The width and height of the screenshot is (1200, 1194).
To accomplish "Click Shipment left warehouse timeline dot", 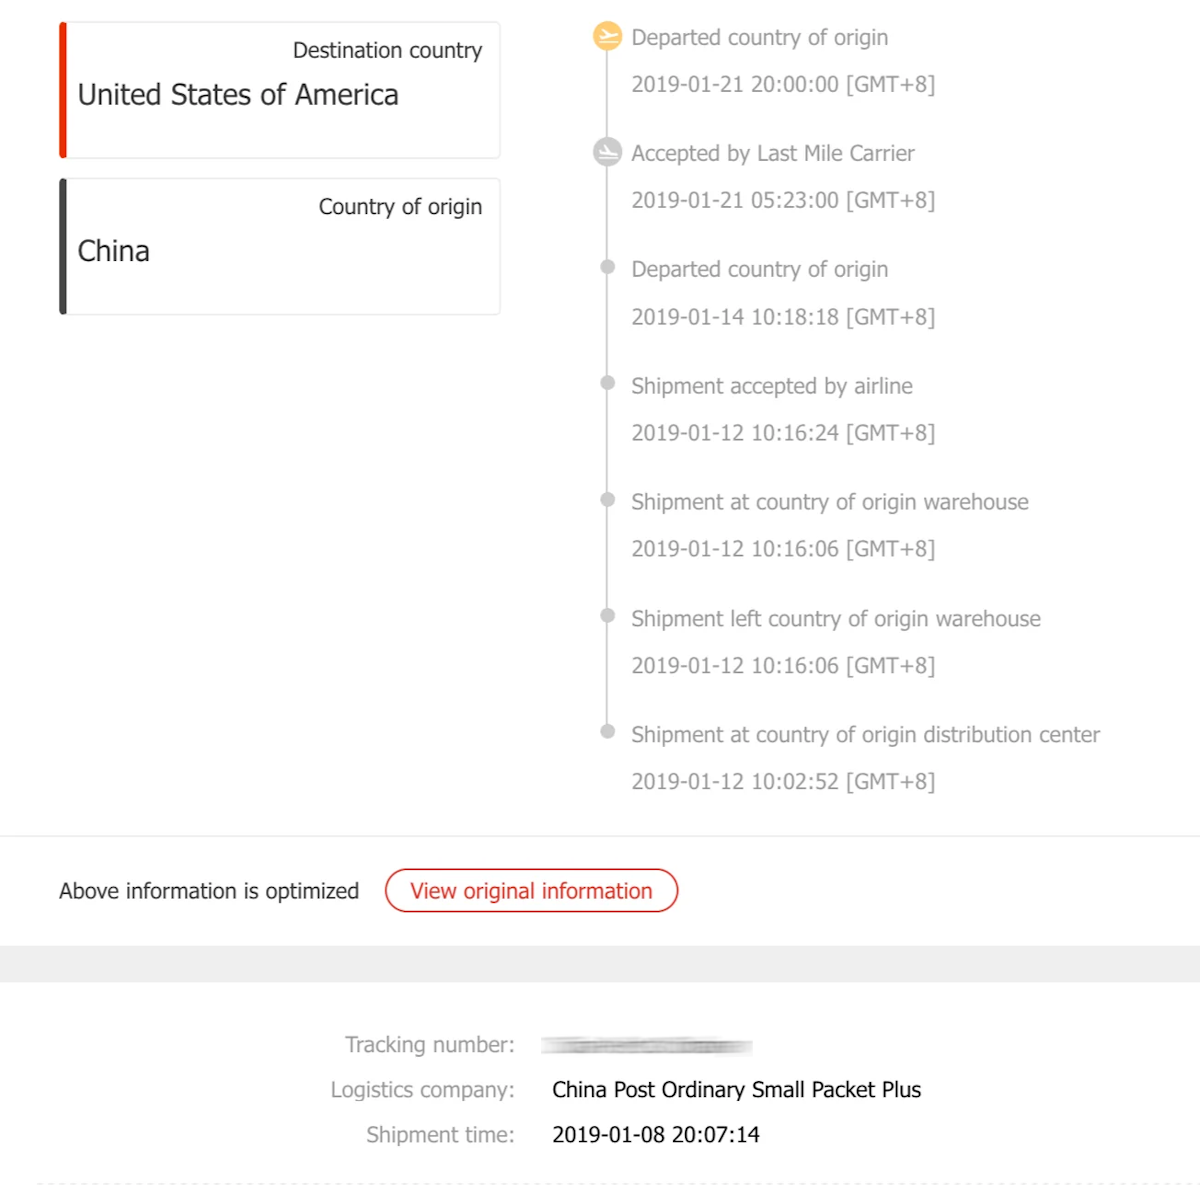I will coord(607,615).
